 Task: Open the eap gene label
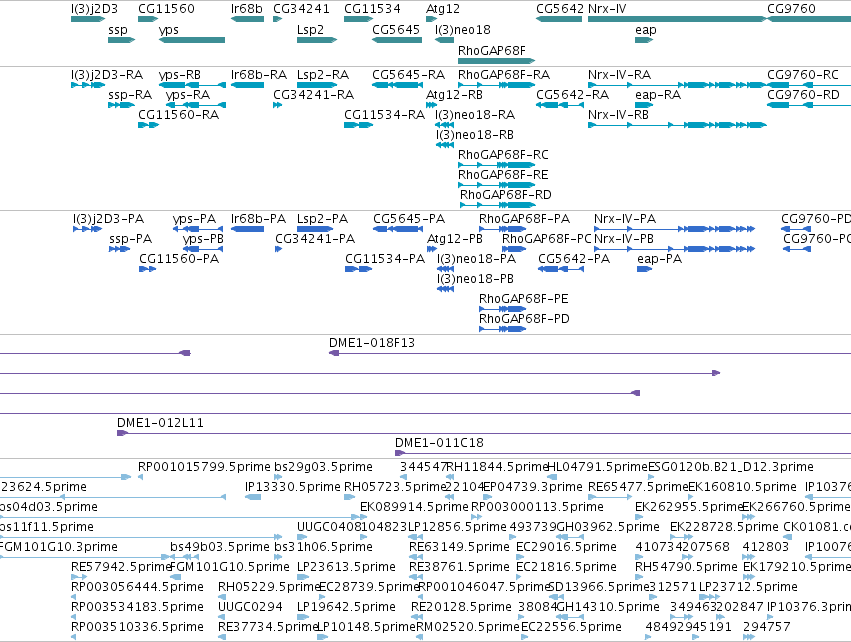coord(645,30)
